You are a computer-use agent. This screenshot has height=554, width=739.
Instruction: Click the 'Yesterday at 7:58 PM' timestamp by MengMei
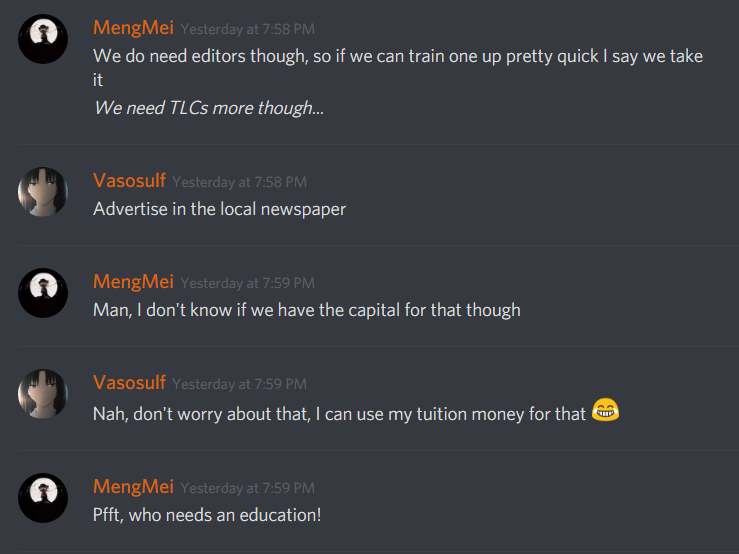[247, 29]
